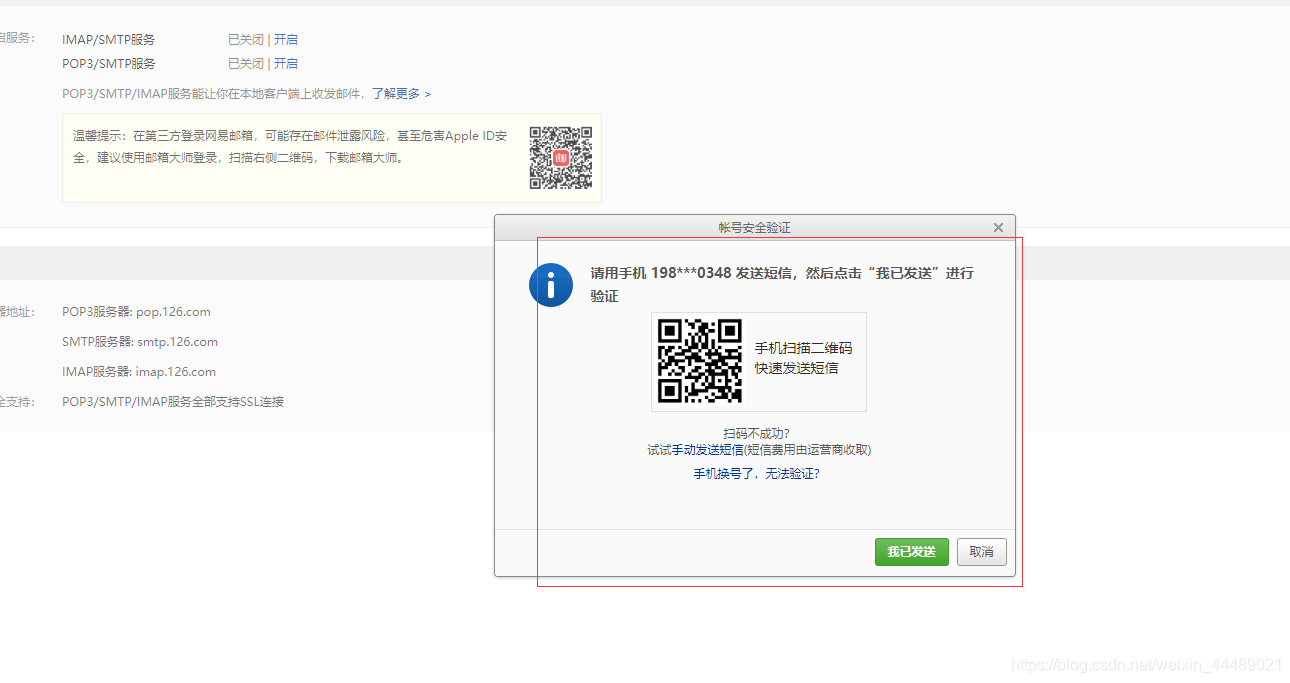Open 手机换号了，无法验证? link
Screen dimensions: 1290x683
click(757, 474)
